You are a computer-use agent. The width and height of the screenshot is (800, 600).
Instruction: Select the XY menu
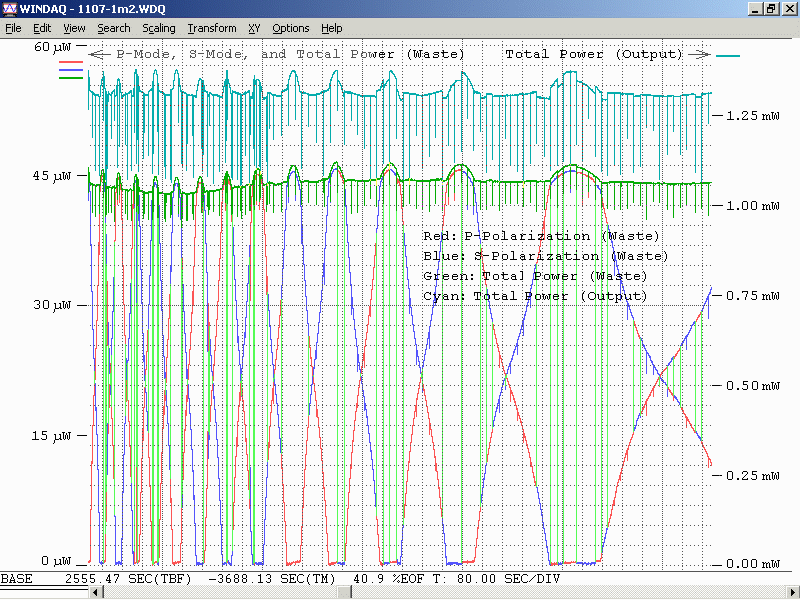[x=254, y=28]
